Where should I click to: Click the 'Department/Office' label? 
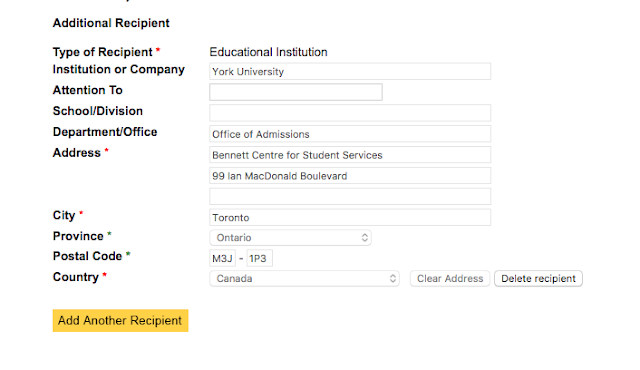pos(105,132)
